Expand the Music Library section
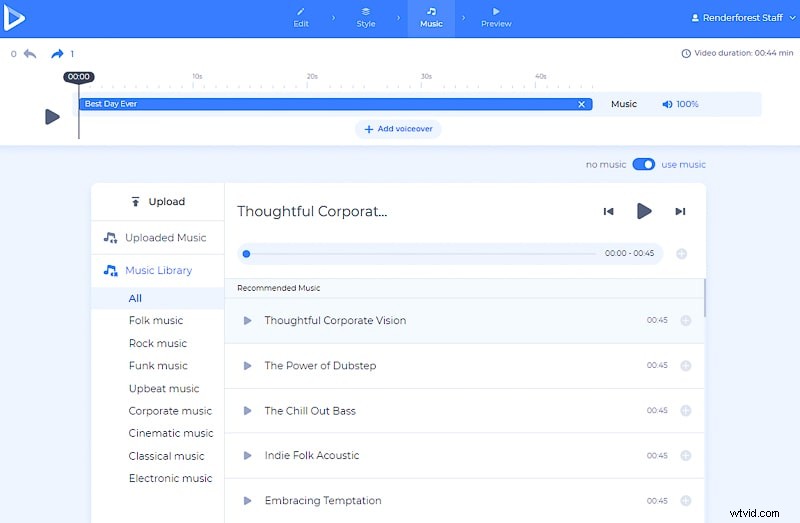This screenshot has width=800, height=523. pos(158,270)
